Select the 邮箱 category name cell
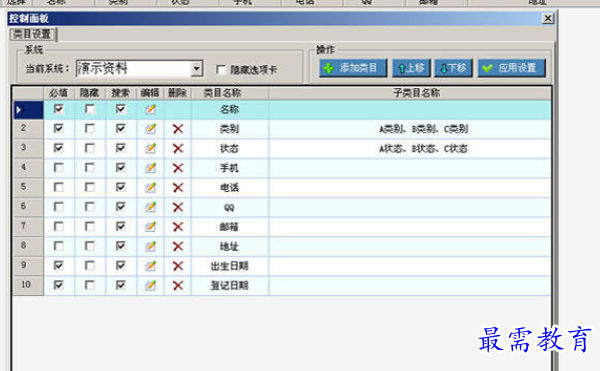600x371 pixels. point(230,227)
